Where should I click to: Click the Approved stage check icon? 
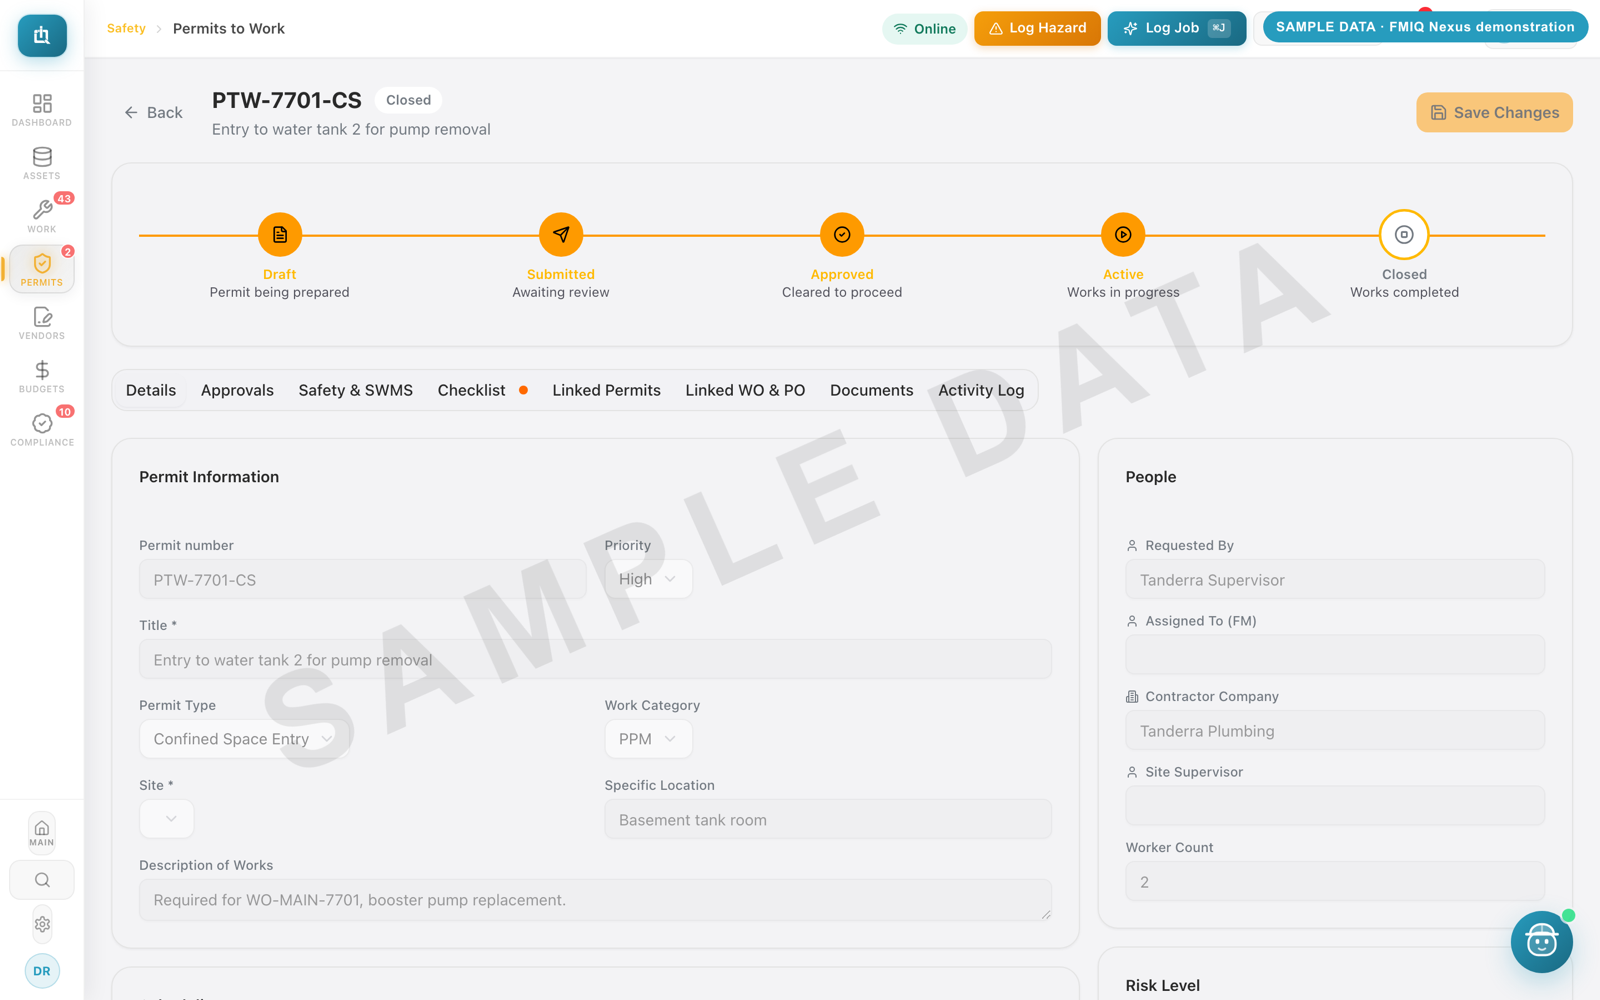point(842,234)
